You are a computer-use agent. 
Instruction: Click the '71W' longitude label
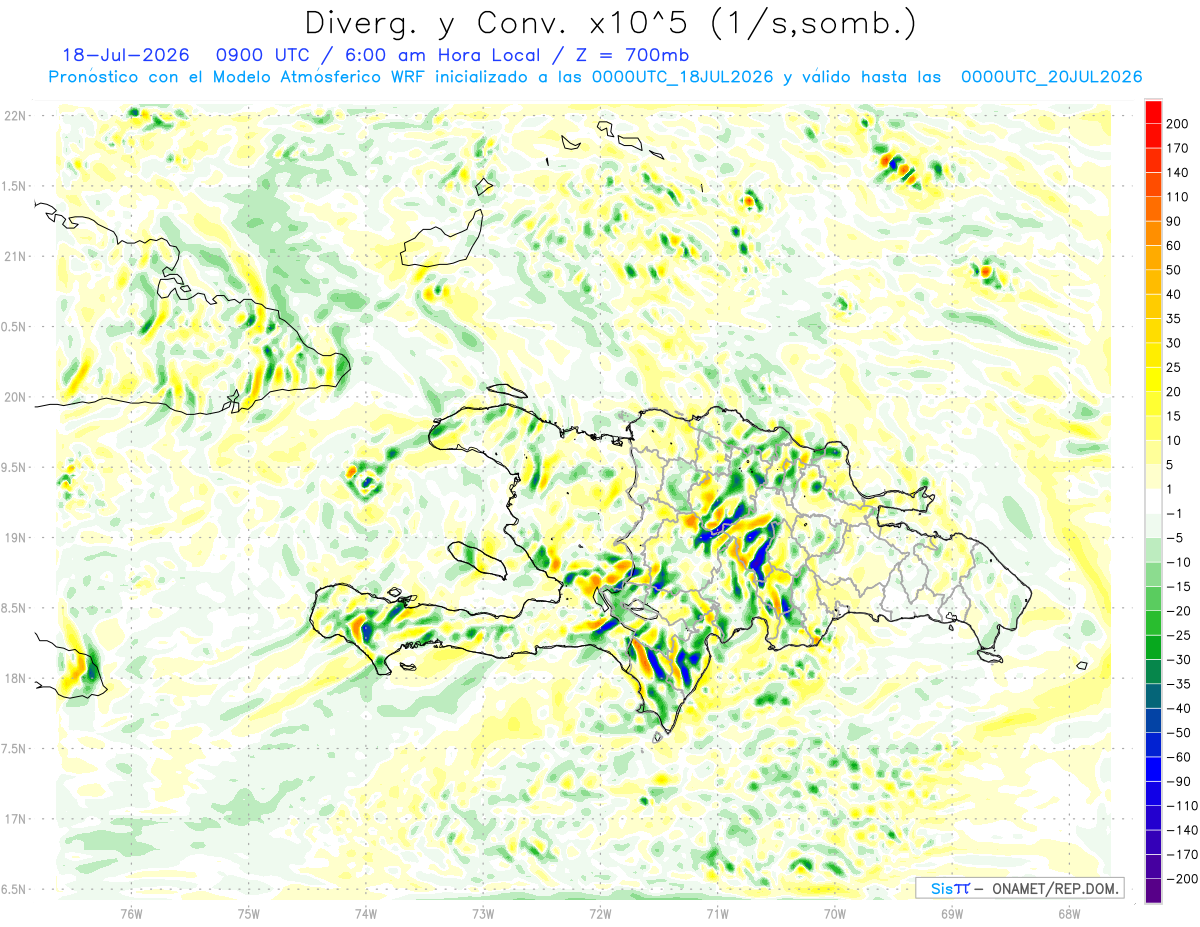717,913
